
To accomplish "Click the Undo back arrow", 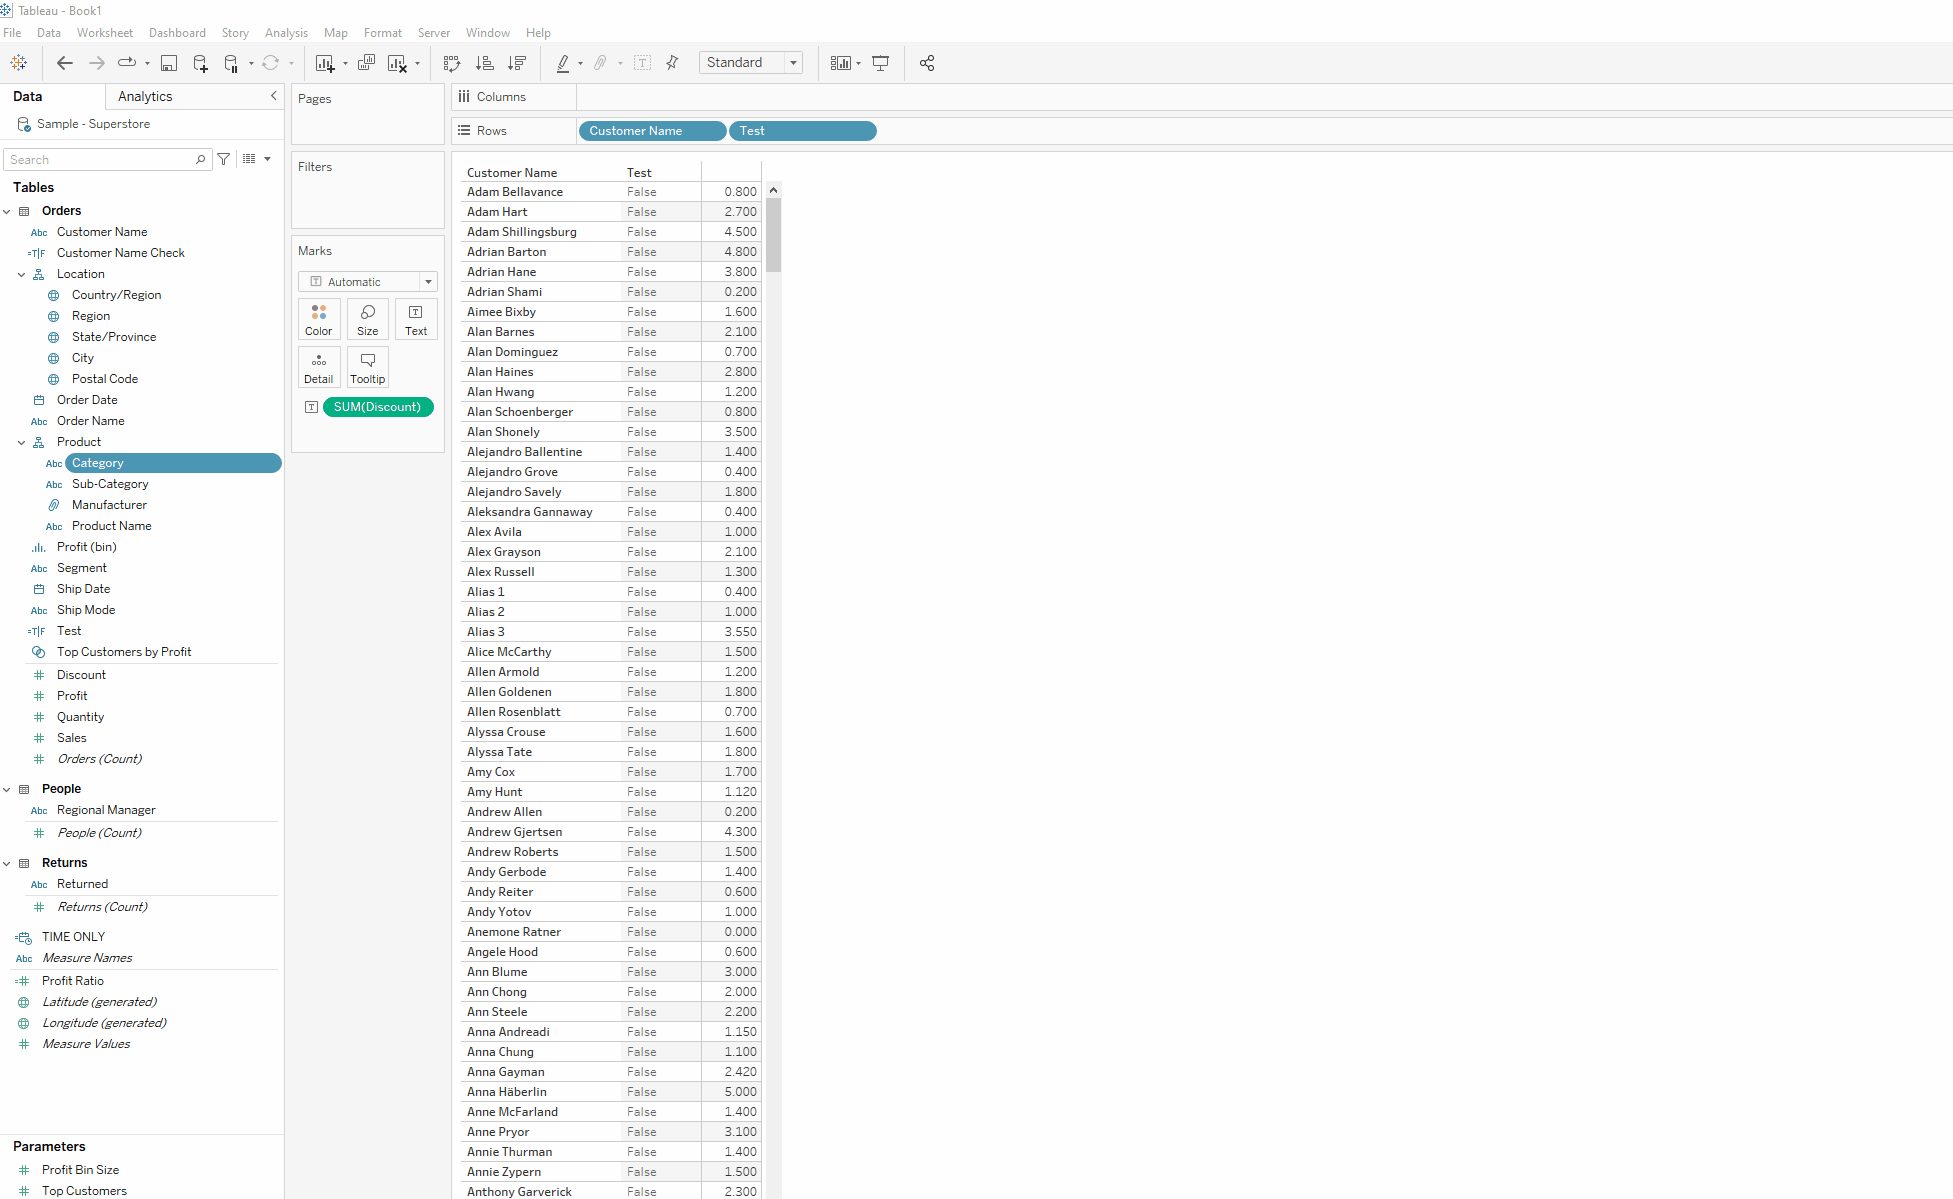I will [x=65, y=63].
